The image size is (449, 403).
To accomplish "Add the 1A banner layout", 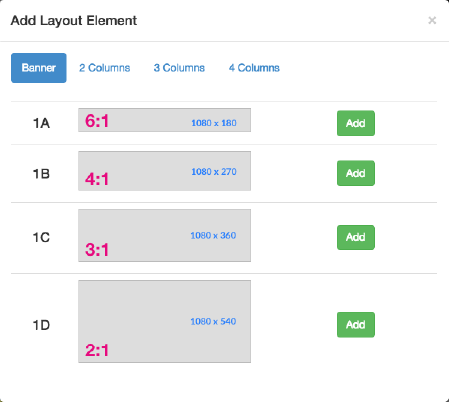I will (356, 123).
